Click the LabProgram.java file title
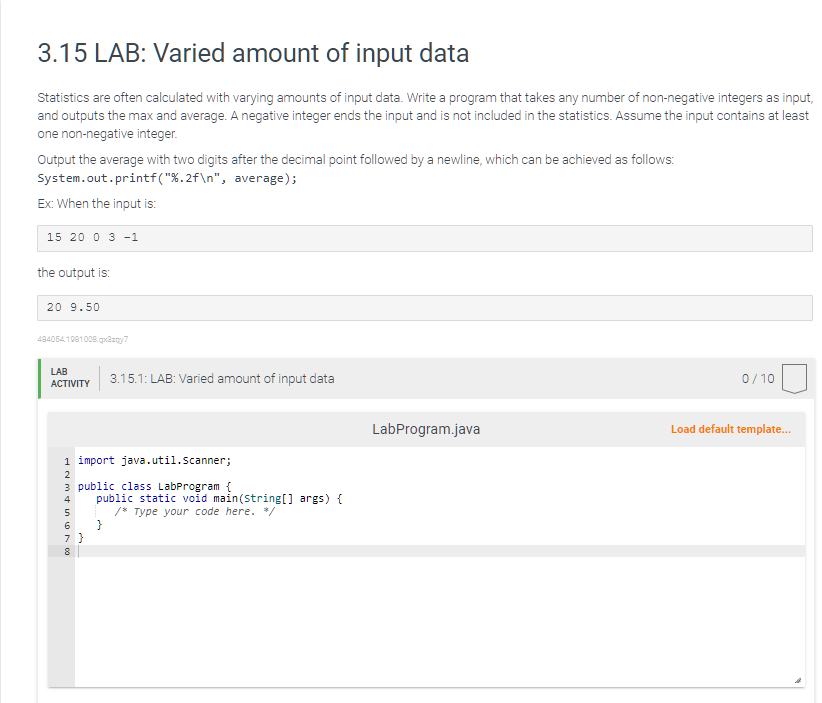Viewport: 822px width, 703px height. point(426,429)
